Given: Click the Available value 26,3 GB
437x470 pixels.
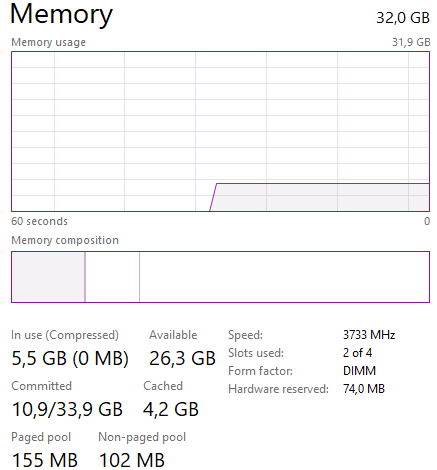Looking at the screenshot, I should click(182, 358).
